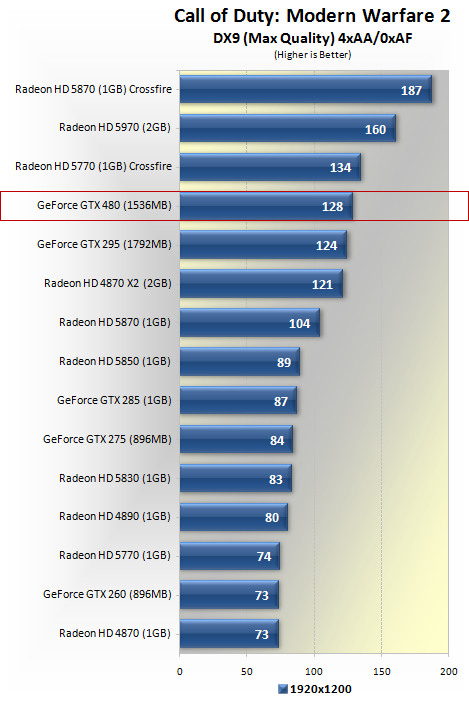The height and width of the screenshot is (701, 469).
Task: Click the chart title Call of Duty: Modern Warfare 2
Action: point(312,17)
